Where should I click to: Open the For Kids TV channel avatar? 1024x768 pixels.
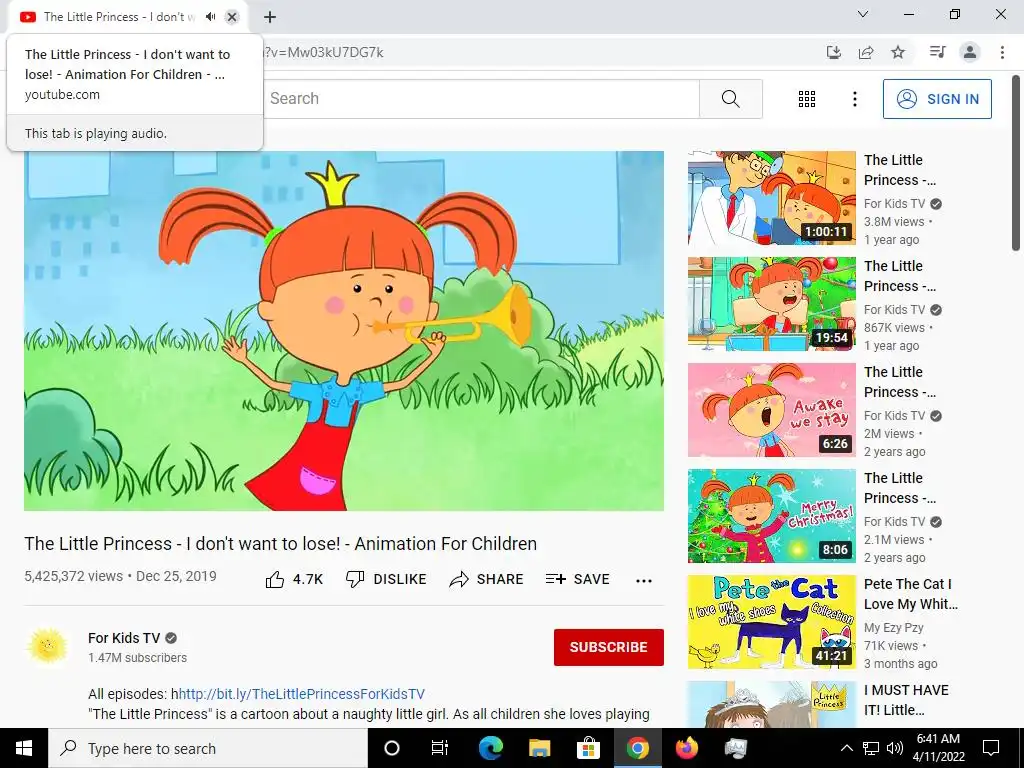tap(48, 647)
